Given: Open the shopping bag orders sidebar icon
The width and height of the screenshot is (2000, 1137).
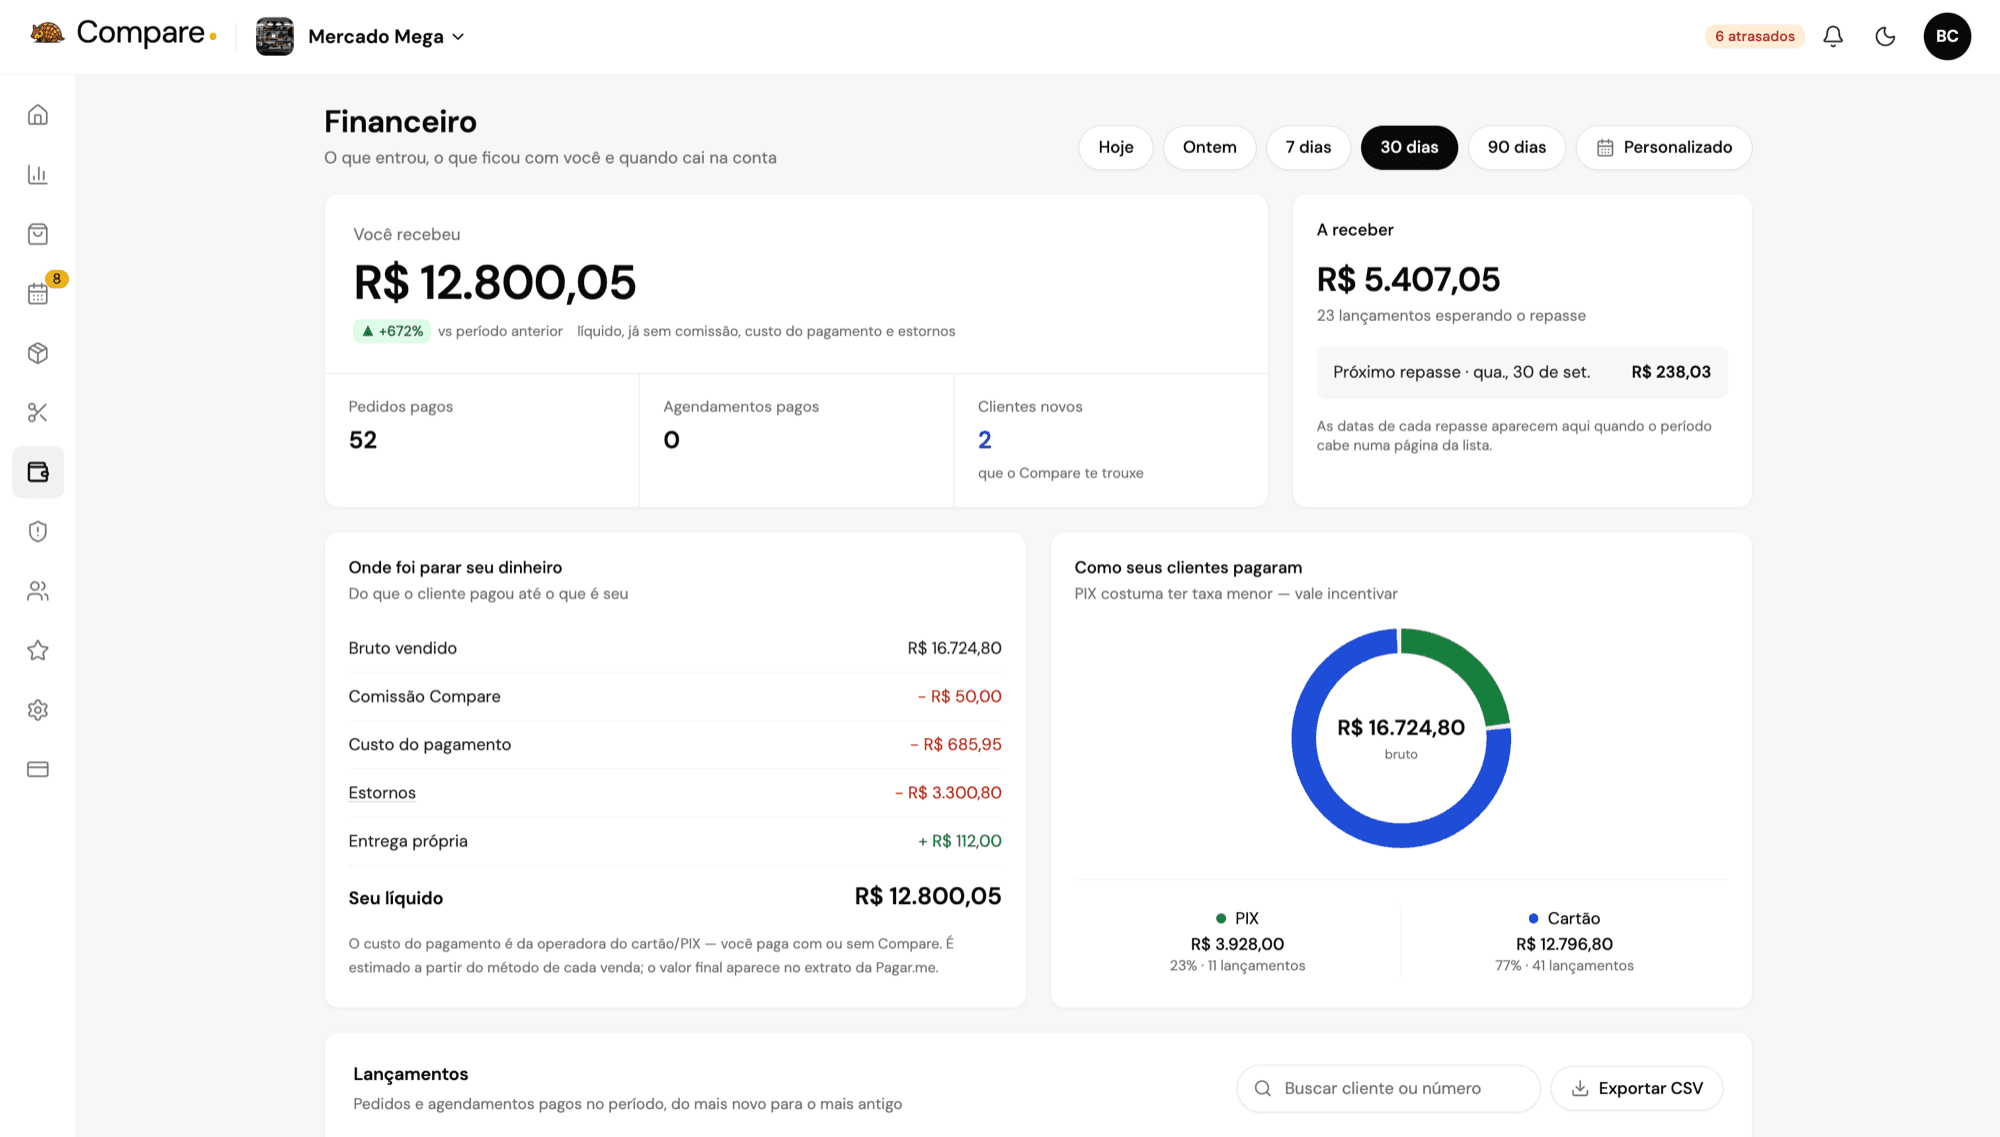Looking at the screenshot, I should 38,234.
